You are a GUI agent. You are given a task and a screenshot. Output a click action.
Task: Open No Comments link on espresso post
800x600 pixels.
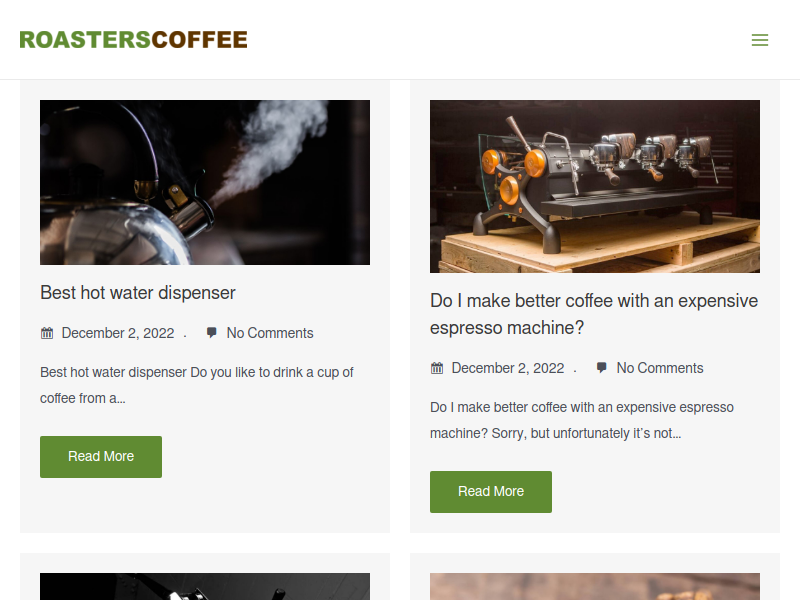tap(660, 368)
